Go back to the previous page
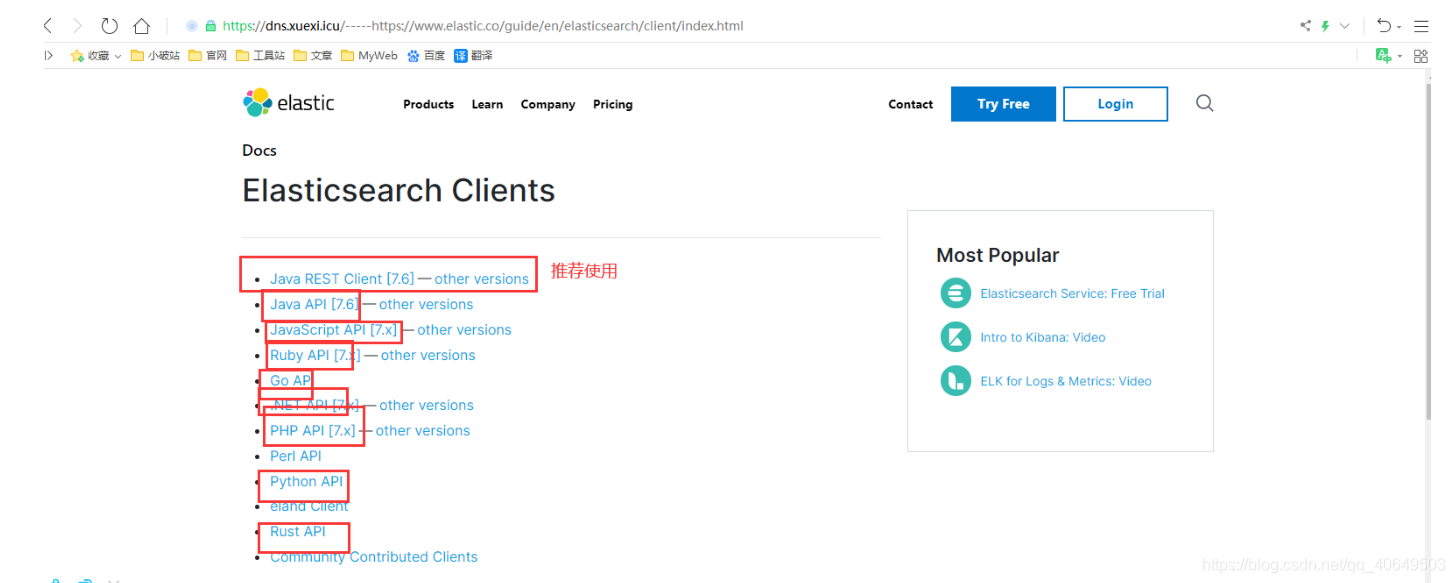The height and width of the screenshot is (583, 1455). point(47,26)
